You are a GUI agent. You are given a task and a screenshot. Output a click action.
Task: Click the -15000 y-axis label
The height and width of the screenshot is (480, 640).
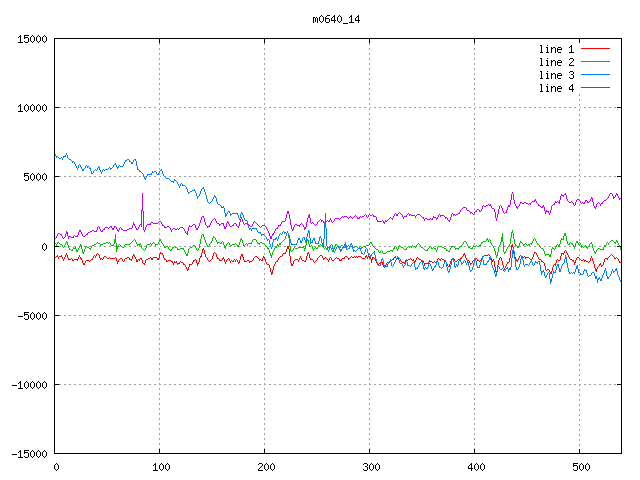coord(28,453)
